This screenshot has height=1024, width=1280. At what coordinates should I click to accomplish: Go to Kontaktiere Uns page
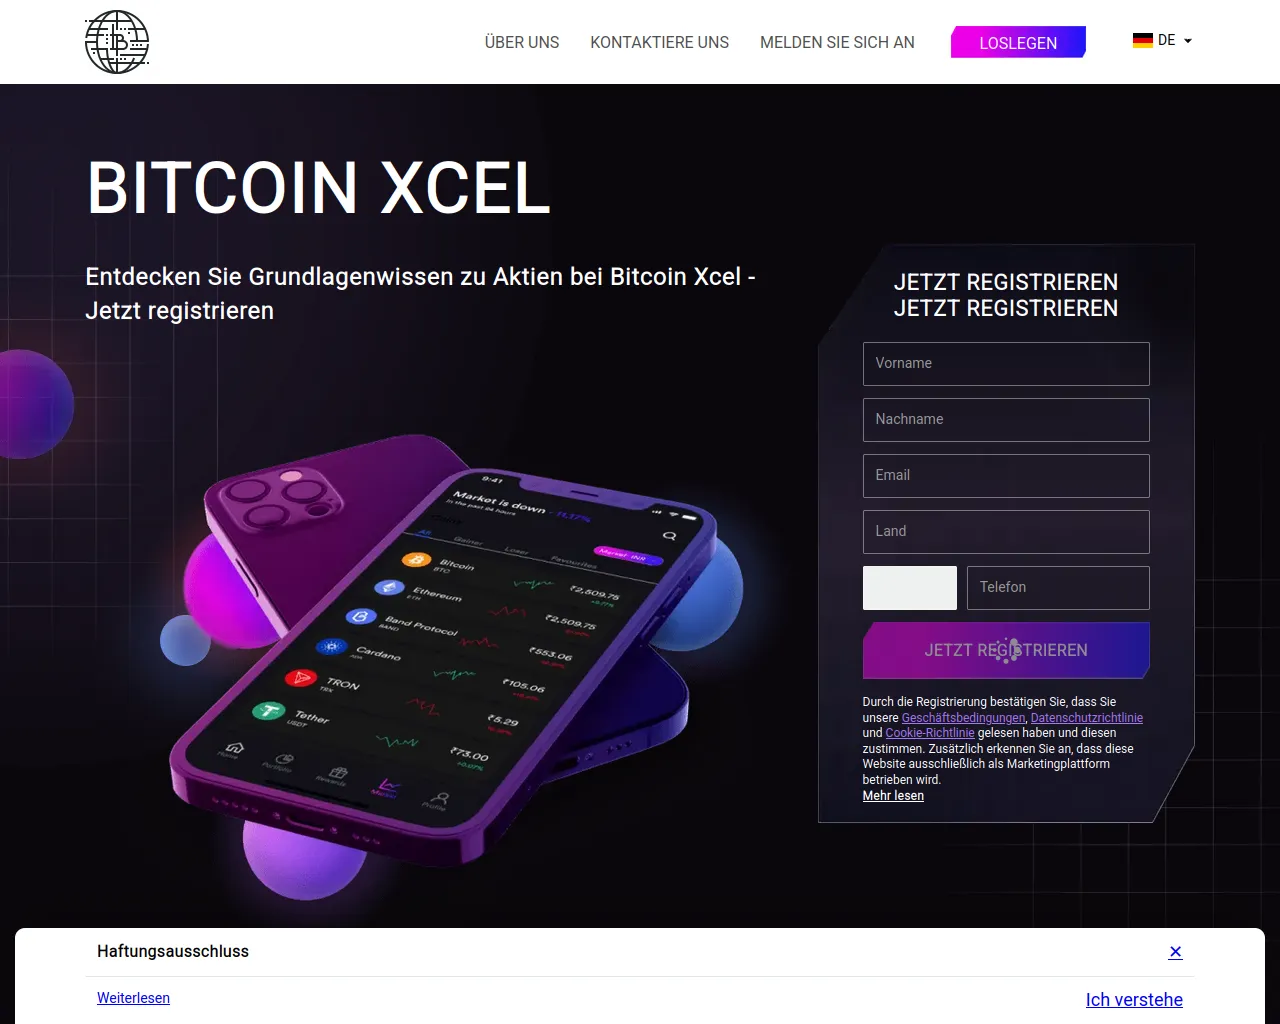660,42
